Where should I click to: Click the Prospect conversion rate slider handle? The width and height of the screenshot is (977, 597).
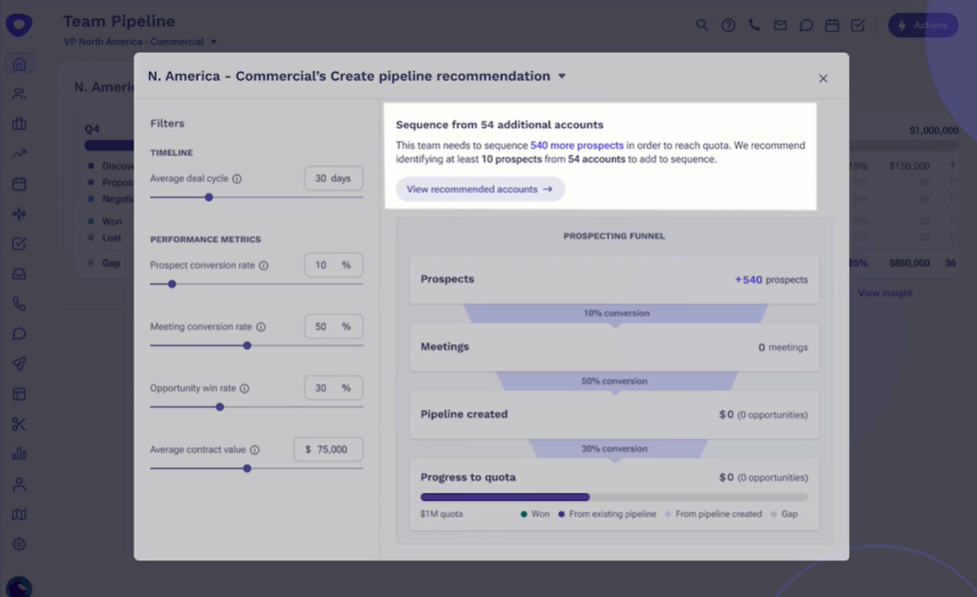point(172,284)
